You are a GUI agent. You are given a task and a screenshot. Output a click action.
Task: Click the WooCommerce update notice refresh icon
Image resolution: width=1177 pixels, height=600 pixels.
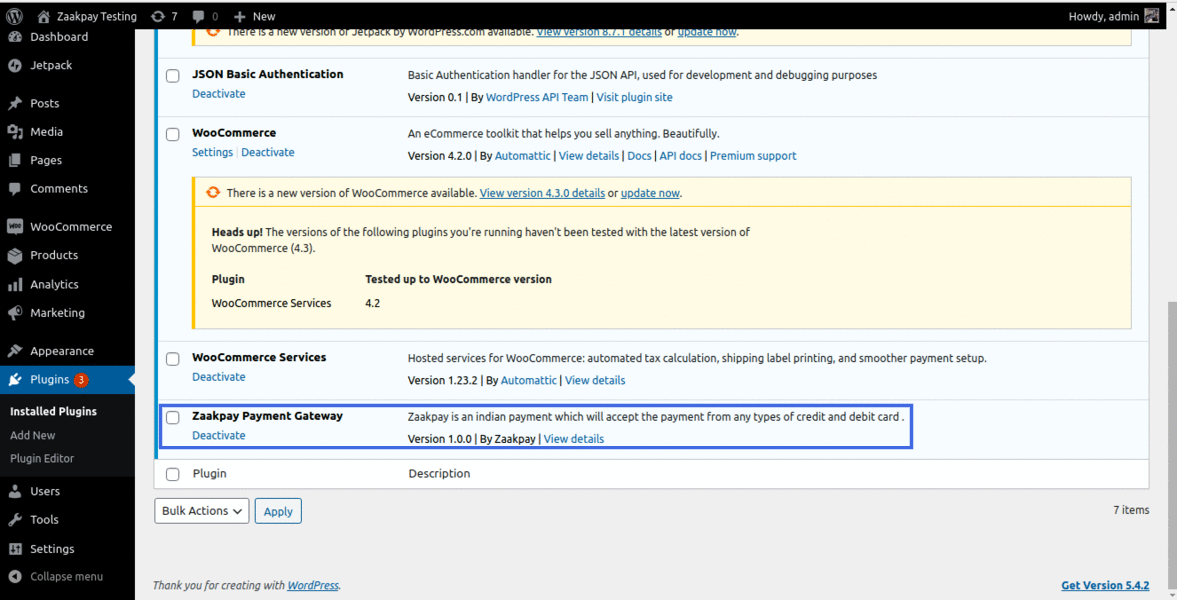(213, 192)
